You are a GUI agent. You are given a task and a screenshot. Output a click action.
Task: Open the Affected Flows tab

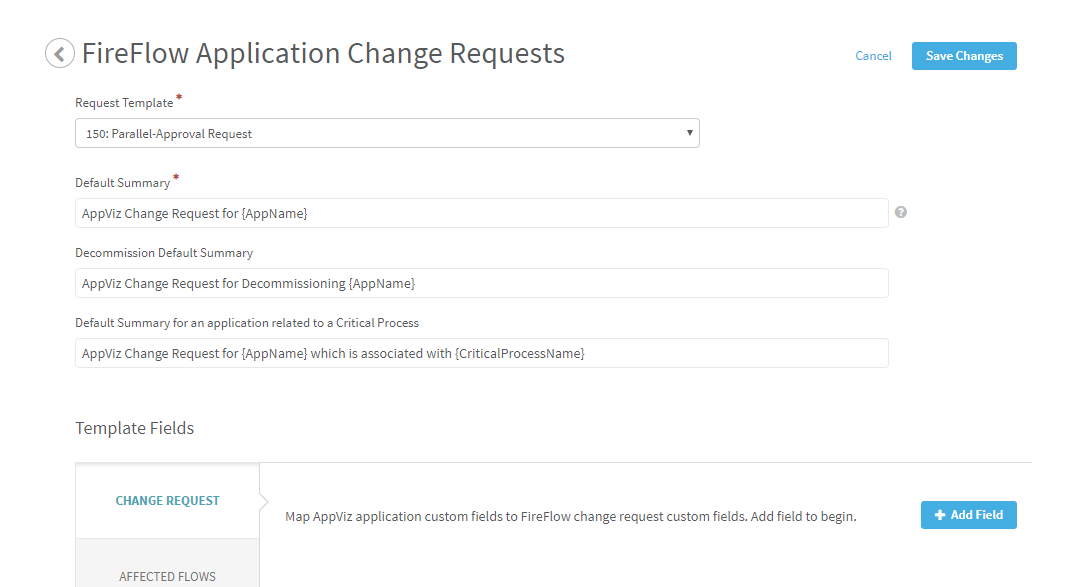click(167, 575)
